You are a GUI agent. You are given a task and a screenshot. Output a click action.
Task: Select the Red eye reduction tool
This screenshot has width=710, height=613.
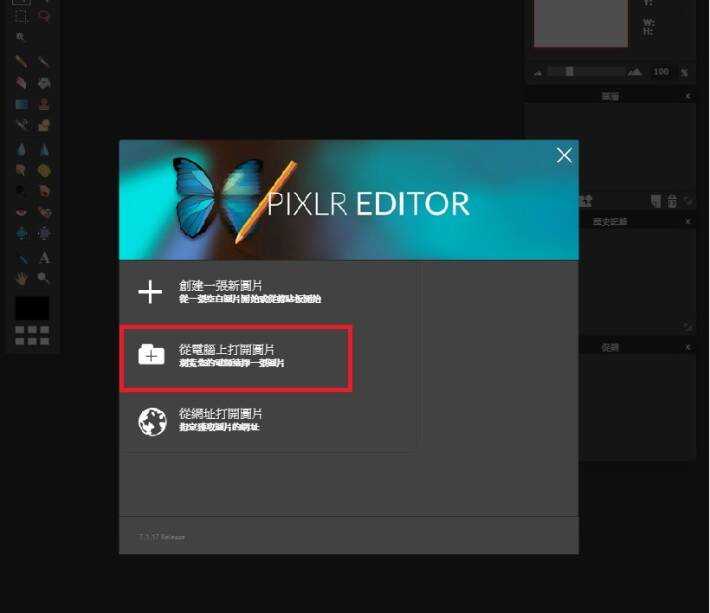pos(21,212)
